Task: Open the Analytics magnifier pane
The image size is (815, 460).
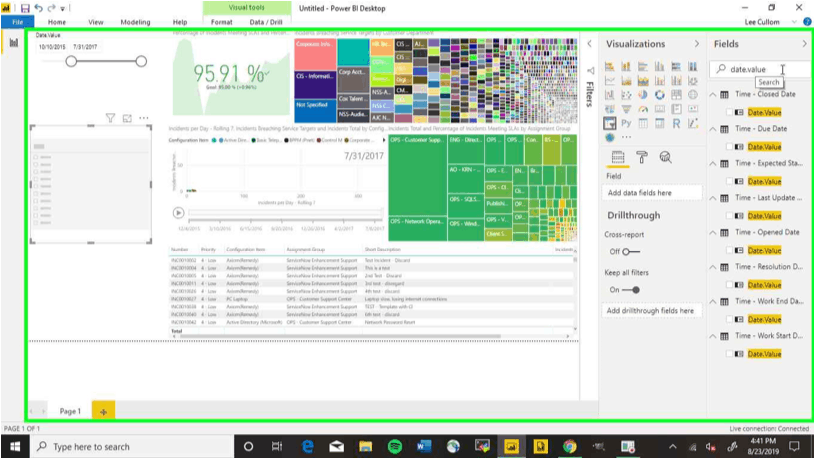Action: [x=665, y=157]
